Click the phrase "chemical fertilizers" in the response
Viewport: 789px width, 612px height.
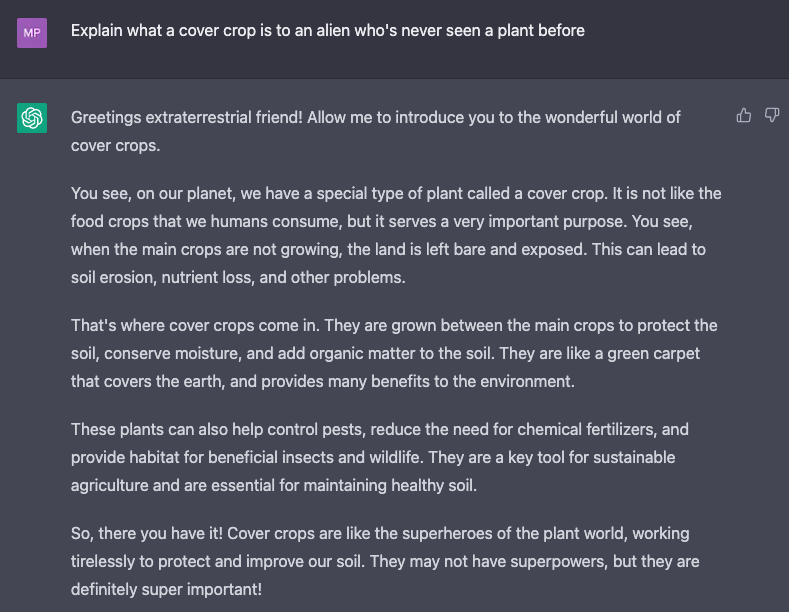pyautogui.click(x=583, y=429)
